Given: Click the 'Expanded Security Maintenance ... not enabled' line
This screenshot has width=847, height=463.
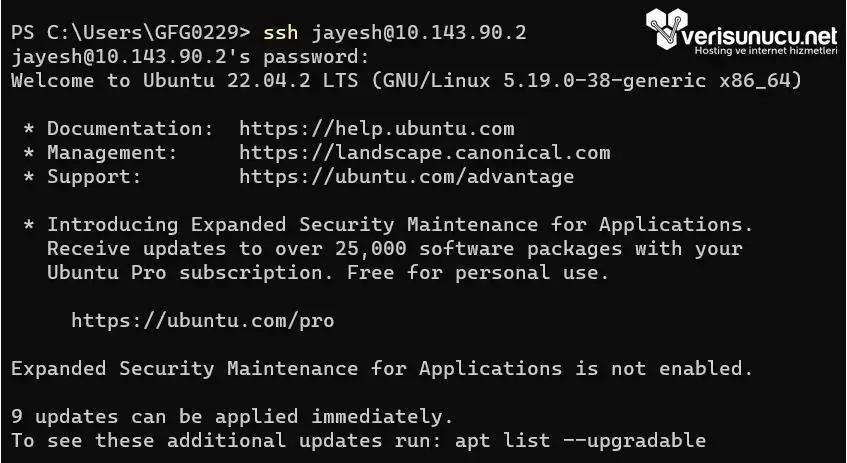Looking at the screenshot, I should pyautogui.click(x=382, y=369).
